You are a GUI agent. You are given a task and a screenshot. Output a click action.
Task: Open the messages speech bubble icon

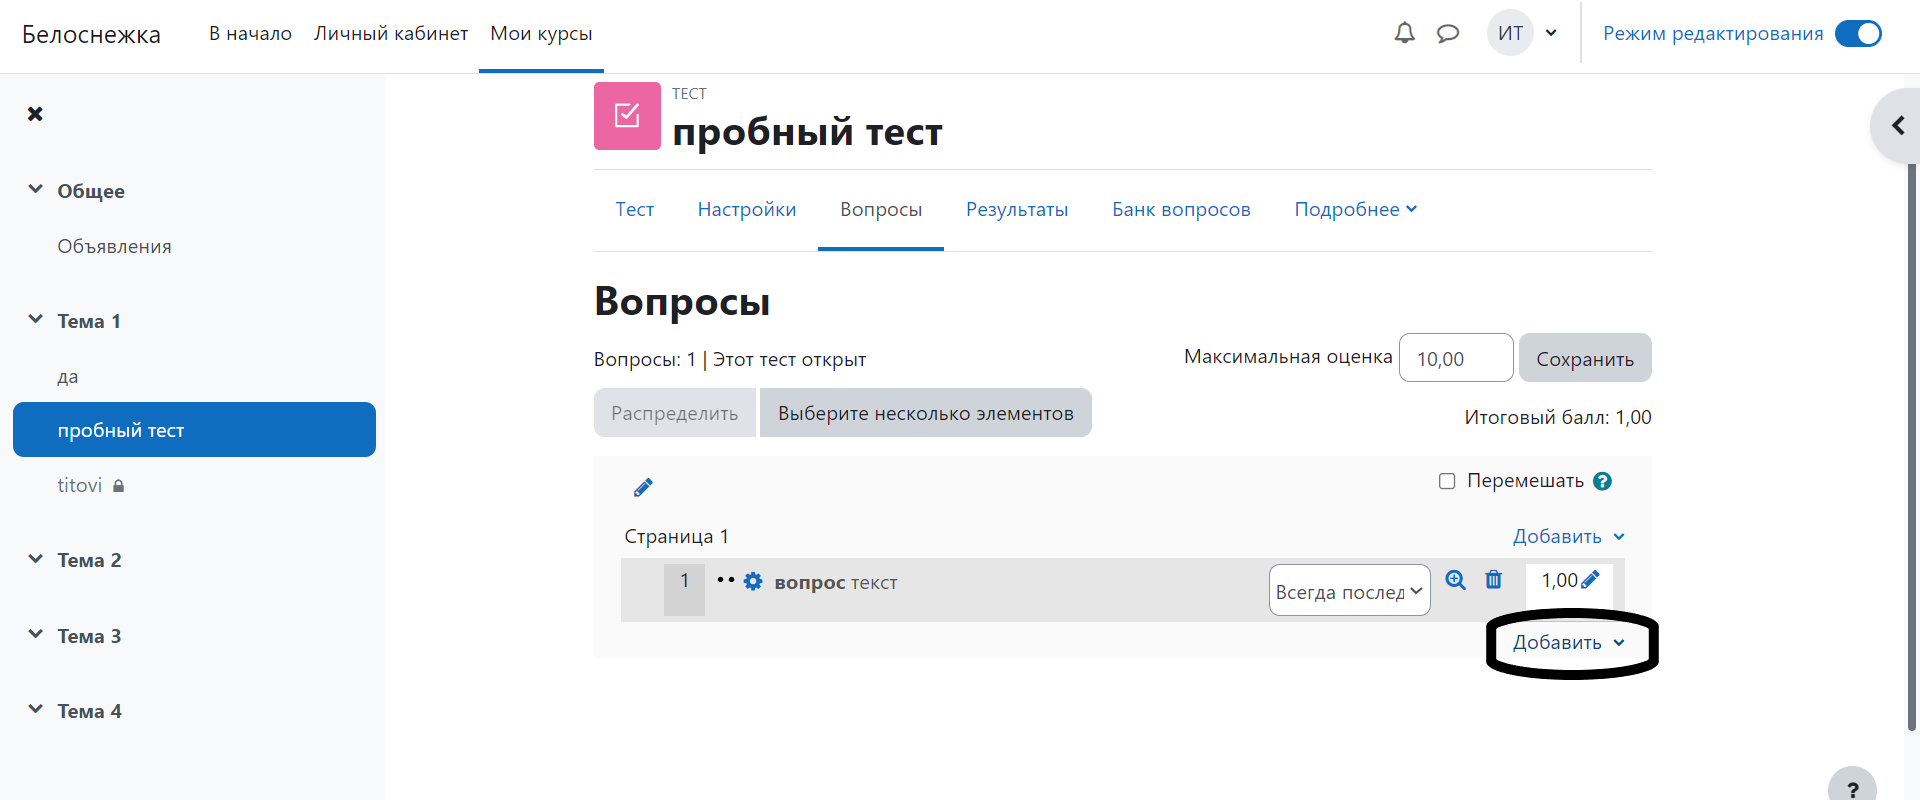click(1447, 33)
